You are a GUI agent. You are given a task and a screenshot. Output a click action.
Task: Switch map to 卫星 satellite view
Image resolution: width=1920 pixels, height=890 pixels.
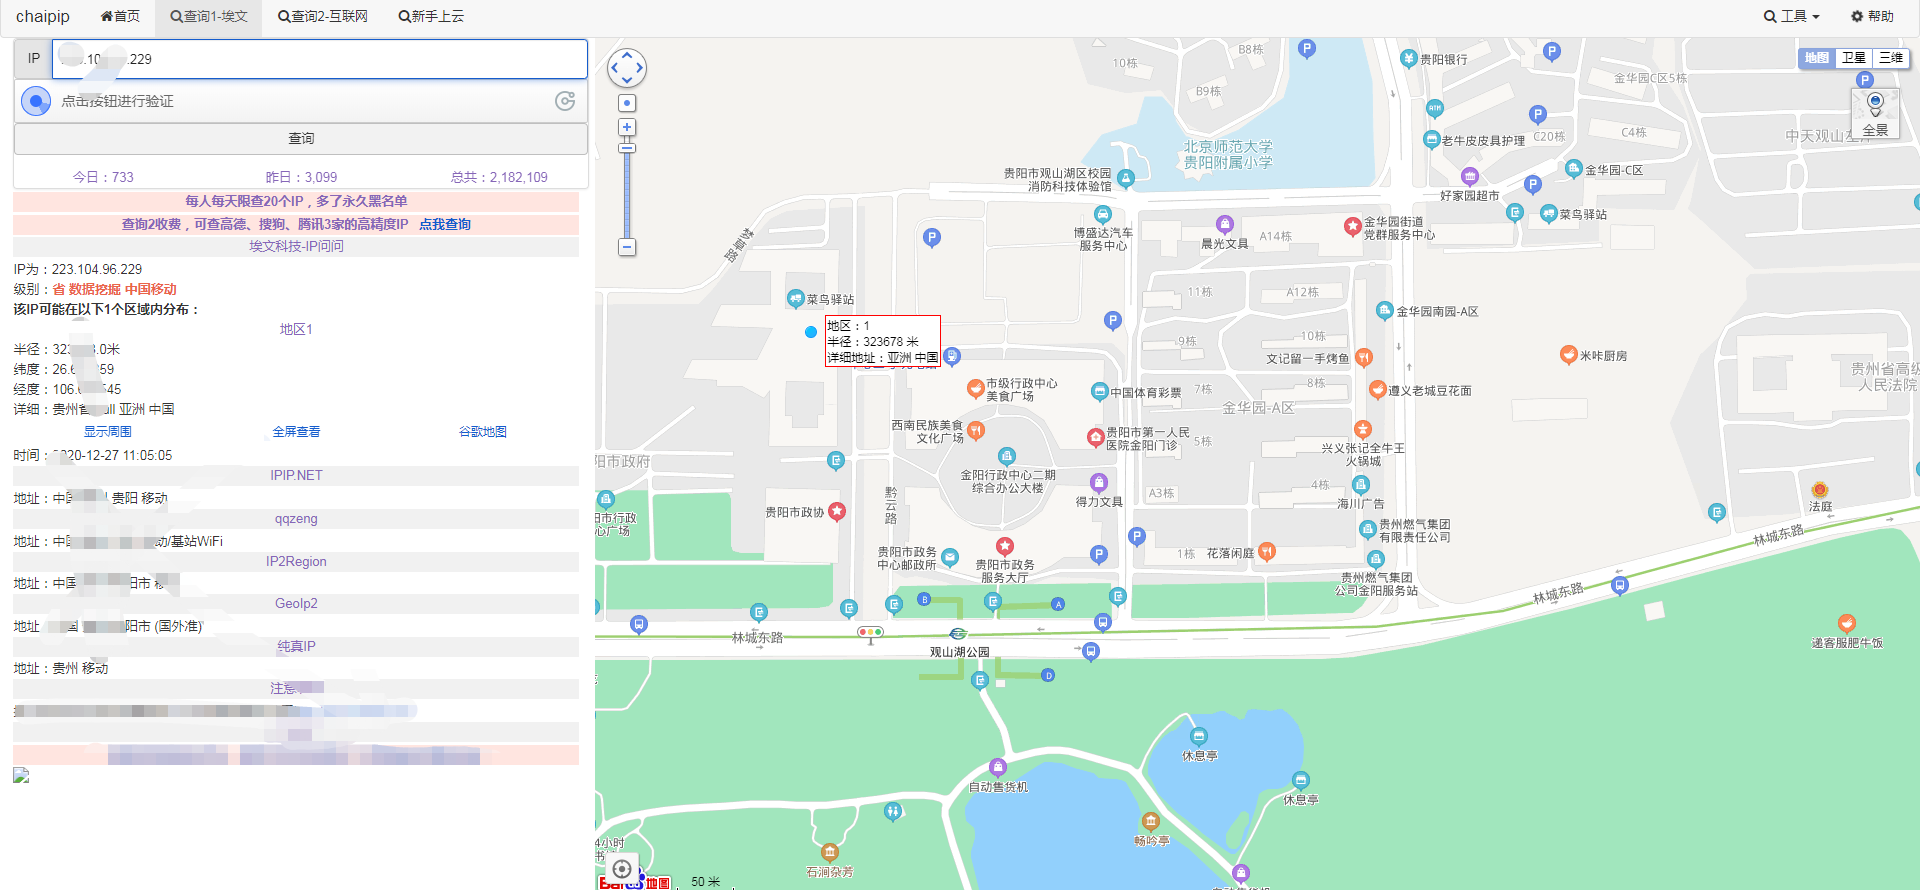1854,58
